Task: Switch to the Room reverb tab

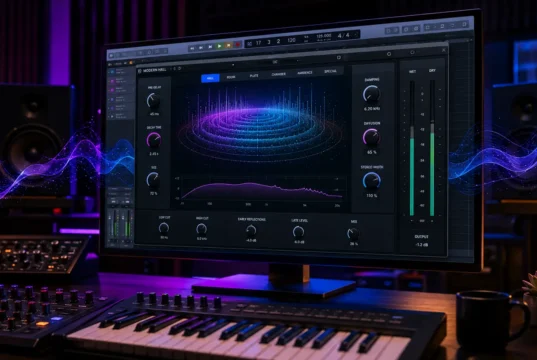Action: pos(231,77)
